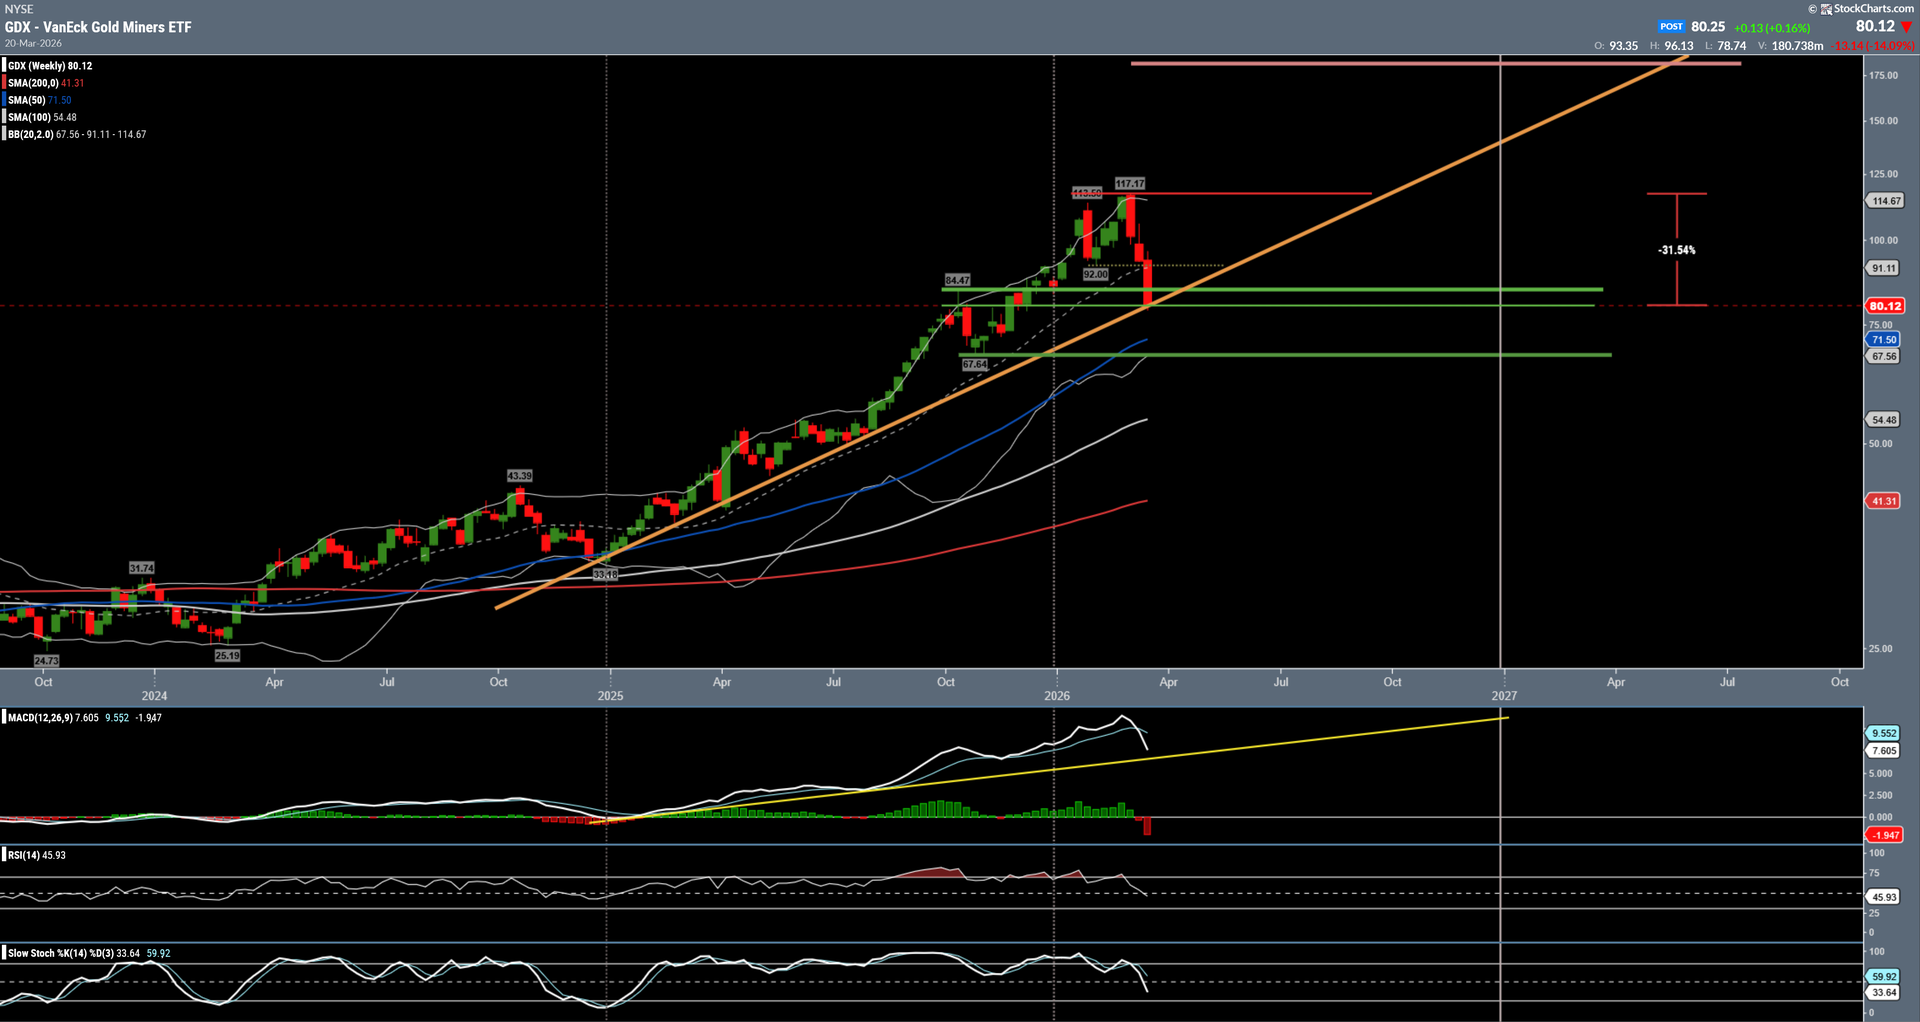Select the yellow trendline in MACD panel
The height and width of the screenshot is (1022, 1920).
point(1050,770)
